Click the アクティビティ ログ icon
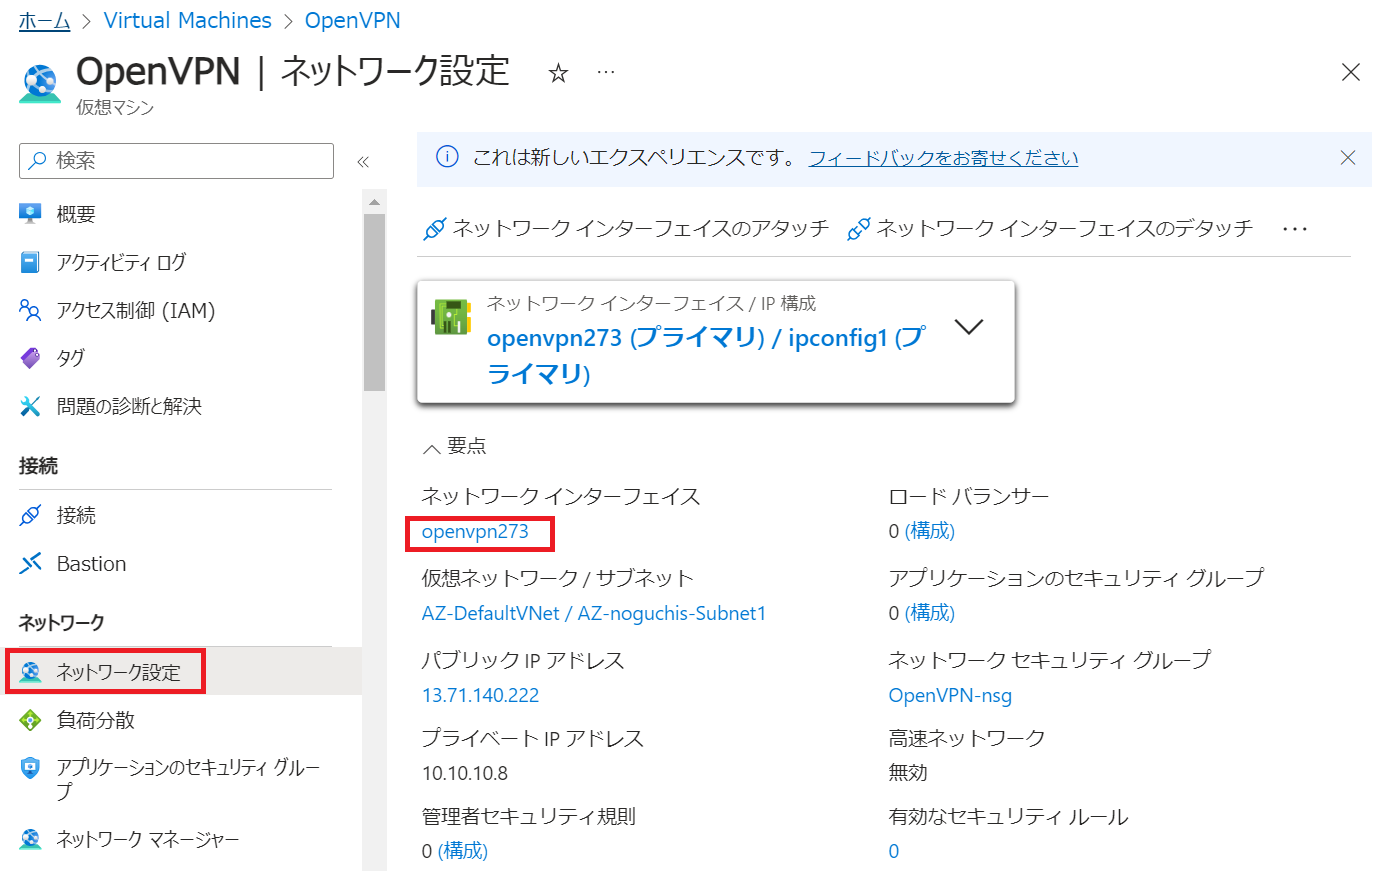 point(31,262)
